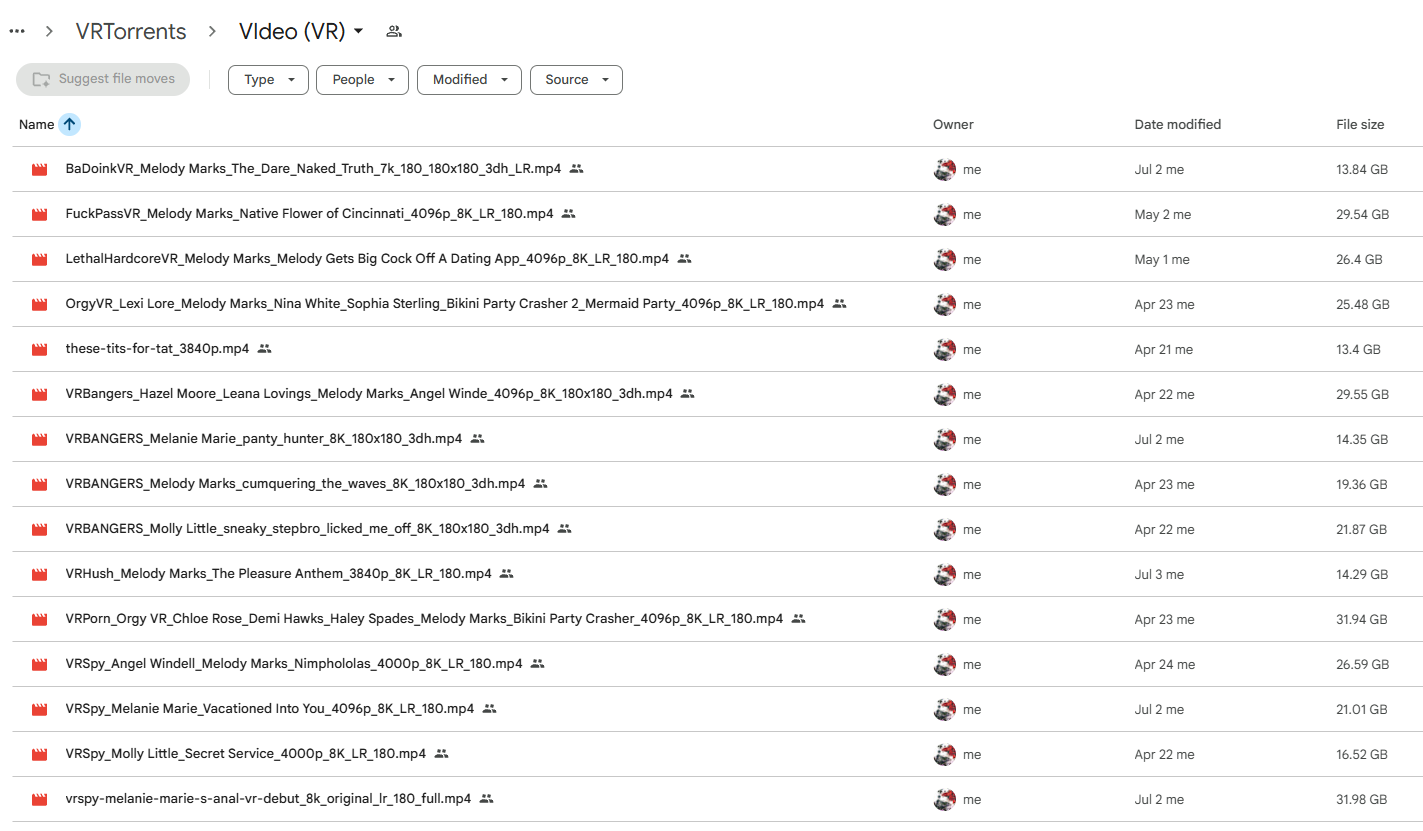
Task: Click the video icon in the 31.98 GB row
Action: point(40,799)
